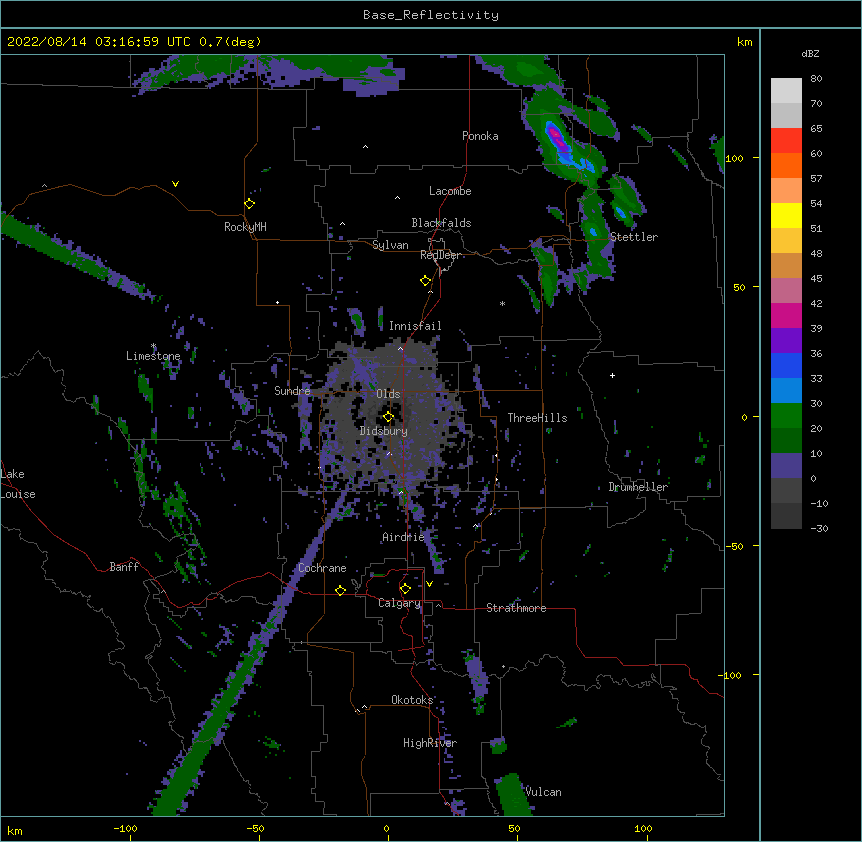
Task: Click the Blackfalds city label
Action: tap(441, 223)
